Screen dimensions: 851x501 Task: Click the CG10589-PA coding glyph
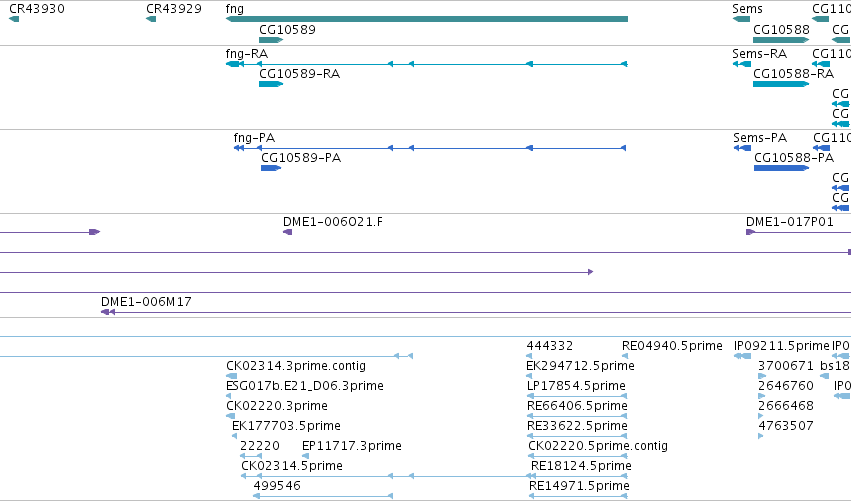pyautogui.click(x=271, y=168)
